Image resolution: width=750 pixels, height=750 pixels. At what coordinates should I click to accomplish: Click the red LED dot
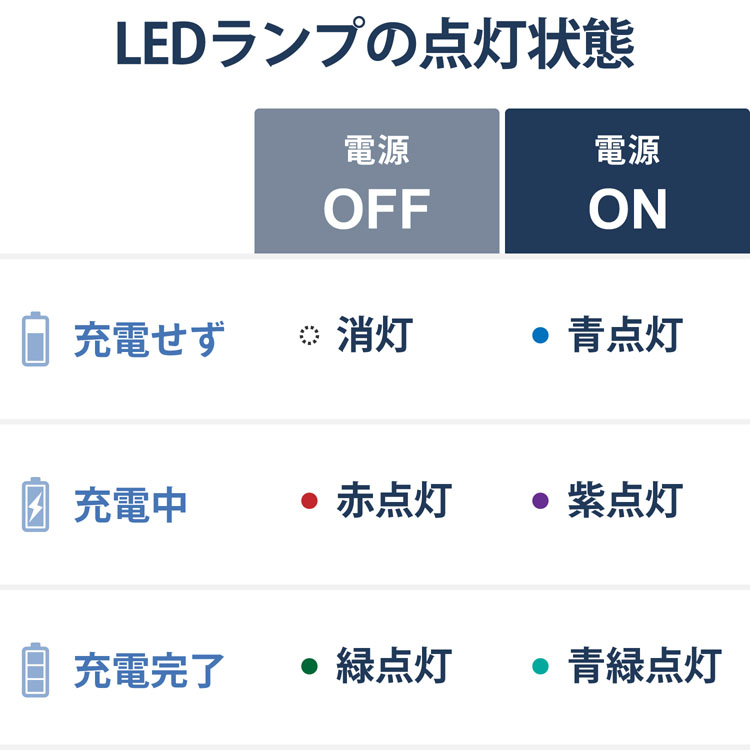[309, 500]
